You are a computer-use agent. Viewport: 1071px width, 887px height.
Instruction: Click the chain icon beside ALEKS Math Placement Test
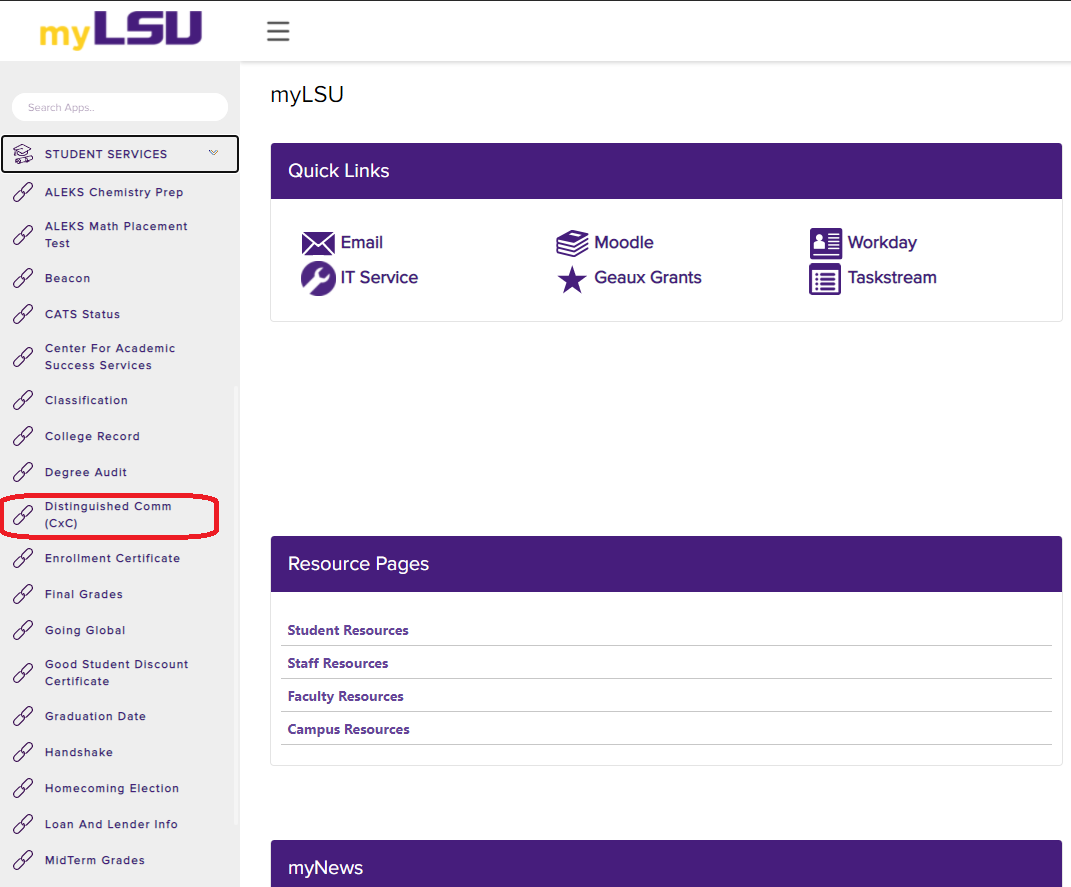23,235
